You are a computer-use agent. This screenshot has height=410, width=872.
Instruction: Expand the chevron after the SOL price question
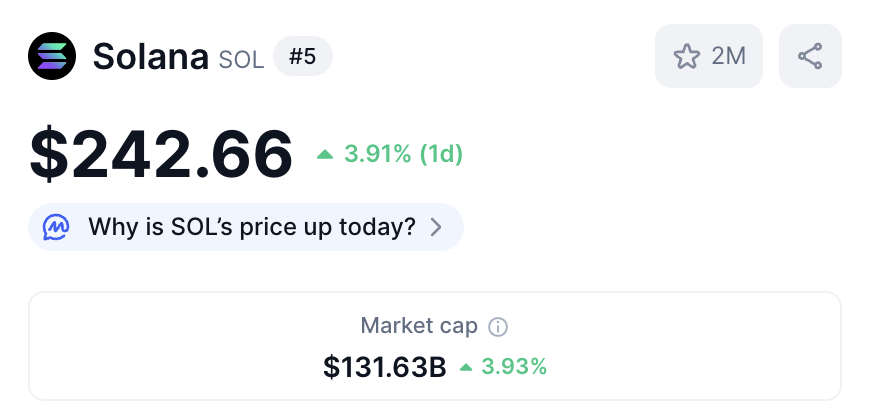pos(436,227)
